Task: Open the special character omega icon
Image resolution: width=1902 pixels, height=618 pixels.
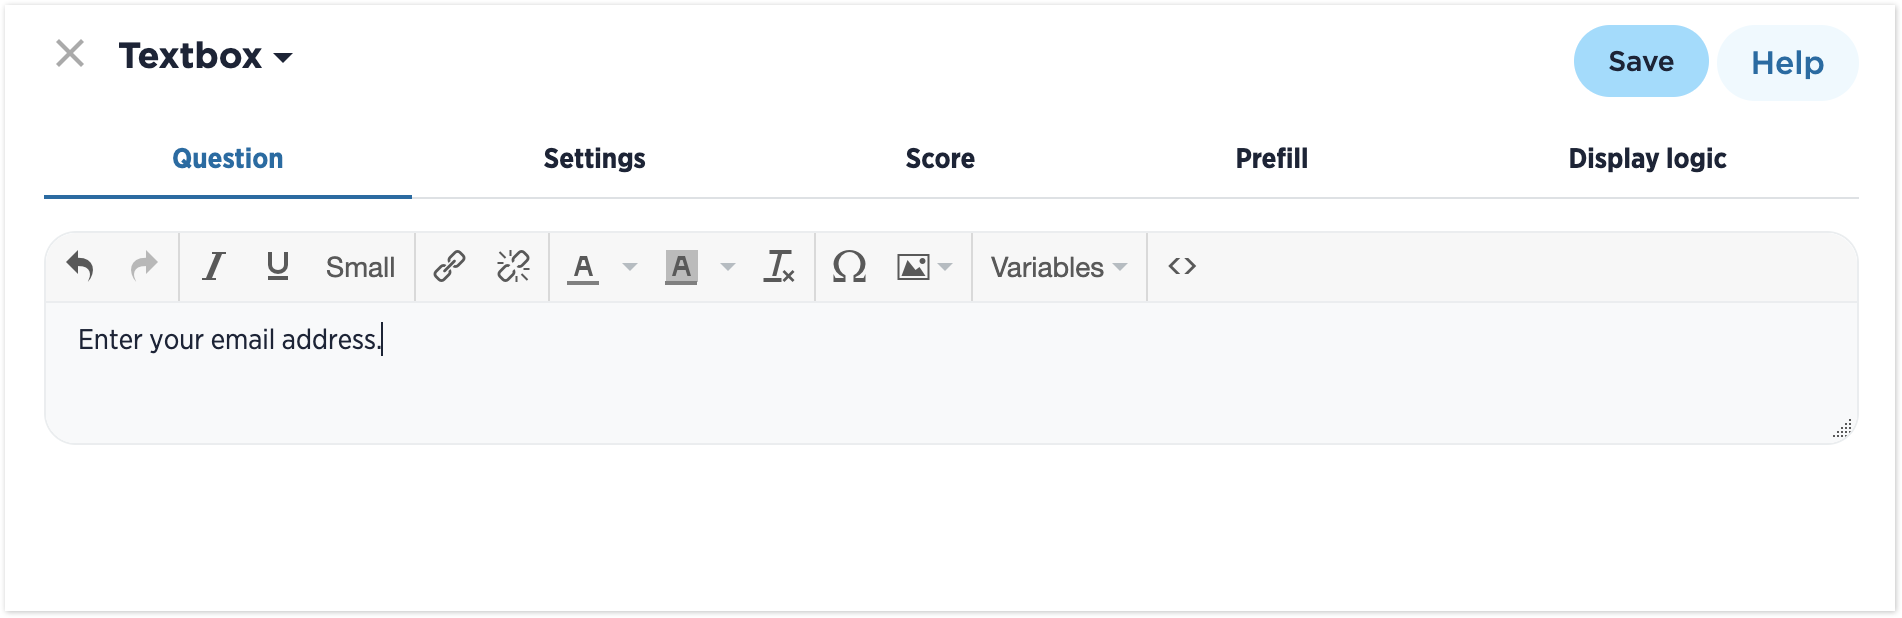Action: point(849,266)
